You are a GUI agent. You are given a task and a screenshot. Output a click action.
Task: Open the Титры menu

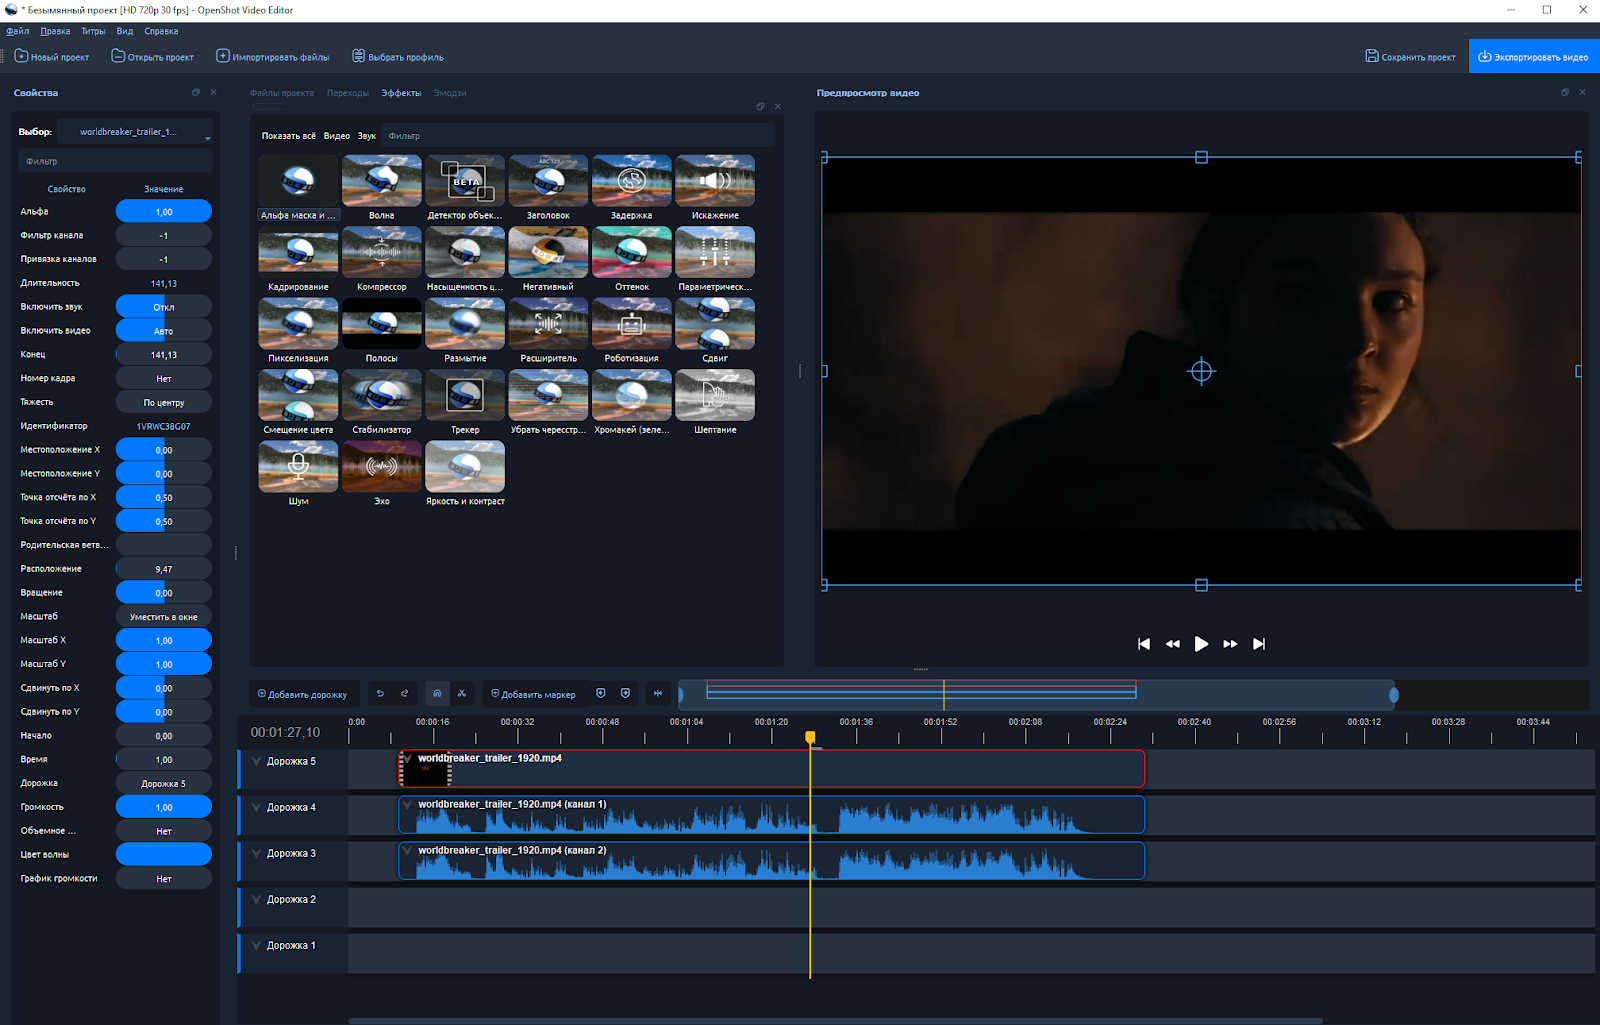93,31
